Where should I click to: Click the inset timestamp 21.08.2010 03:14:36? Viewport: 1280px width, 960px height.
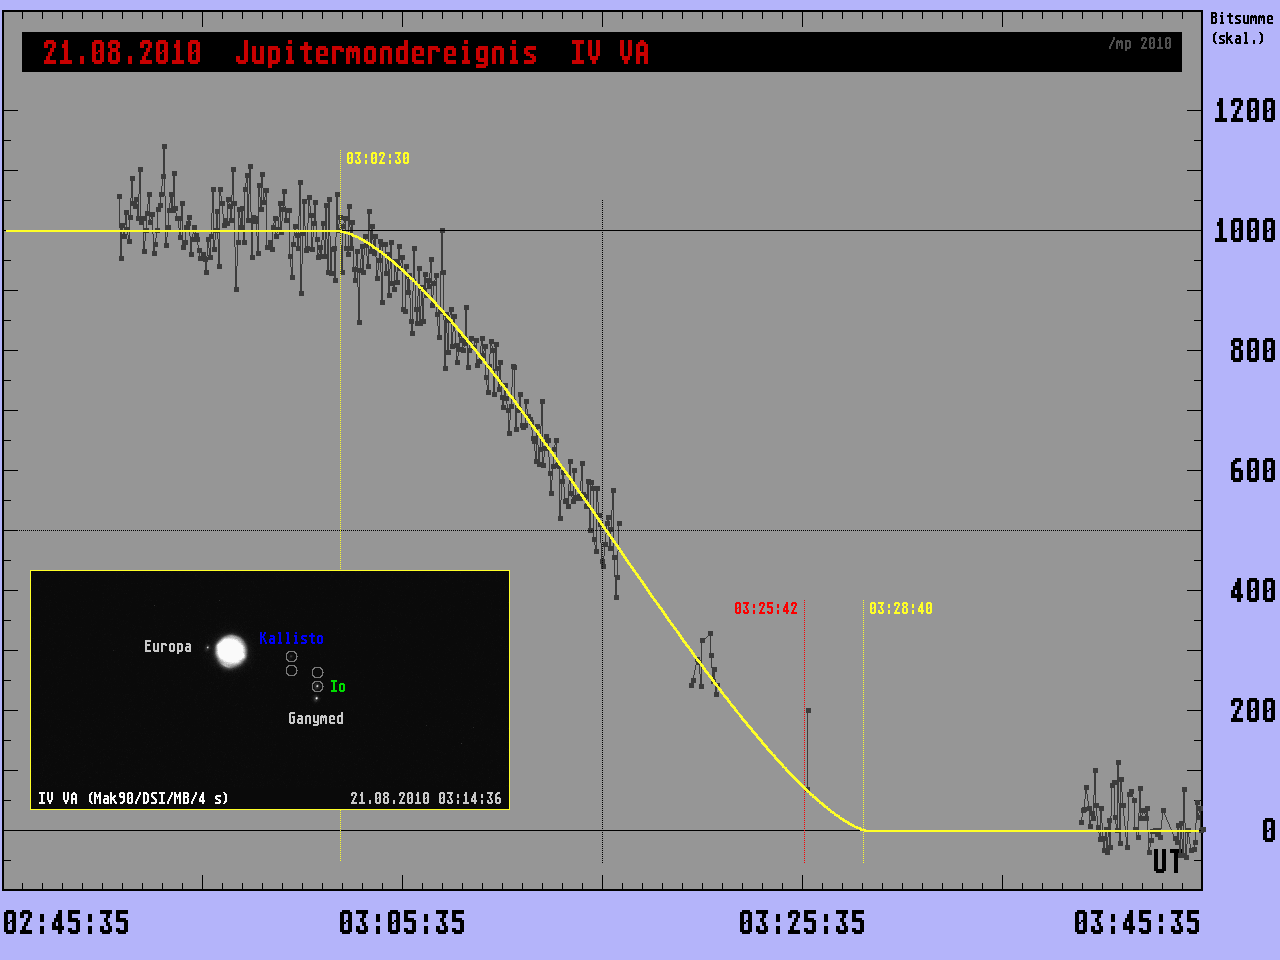(x=425, y=799)
